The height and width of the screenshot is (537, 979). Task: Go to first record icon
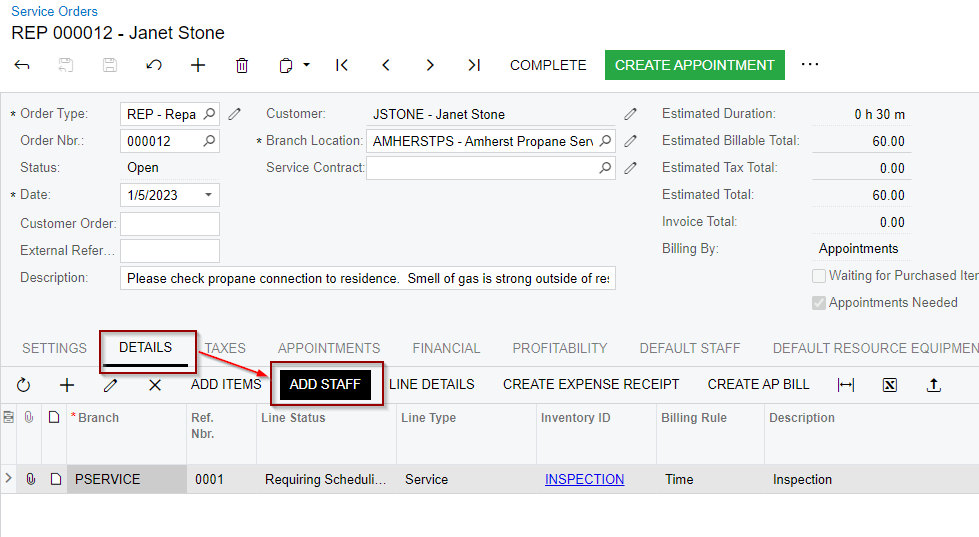point(342,65)
